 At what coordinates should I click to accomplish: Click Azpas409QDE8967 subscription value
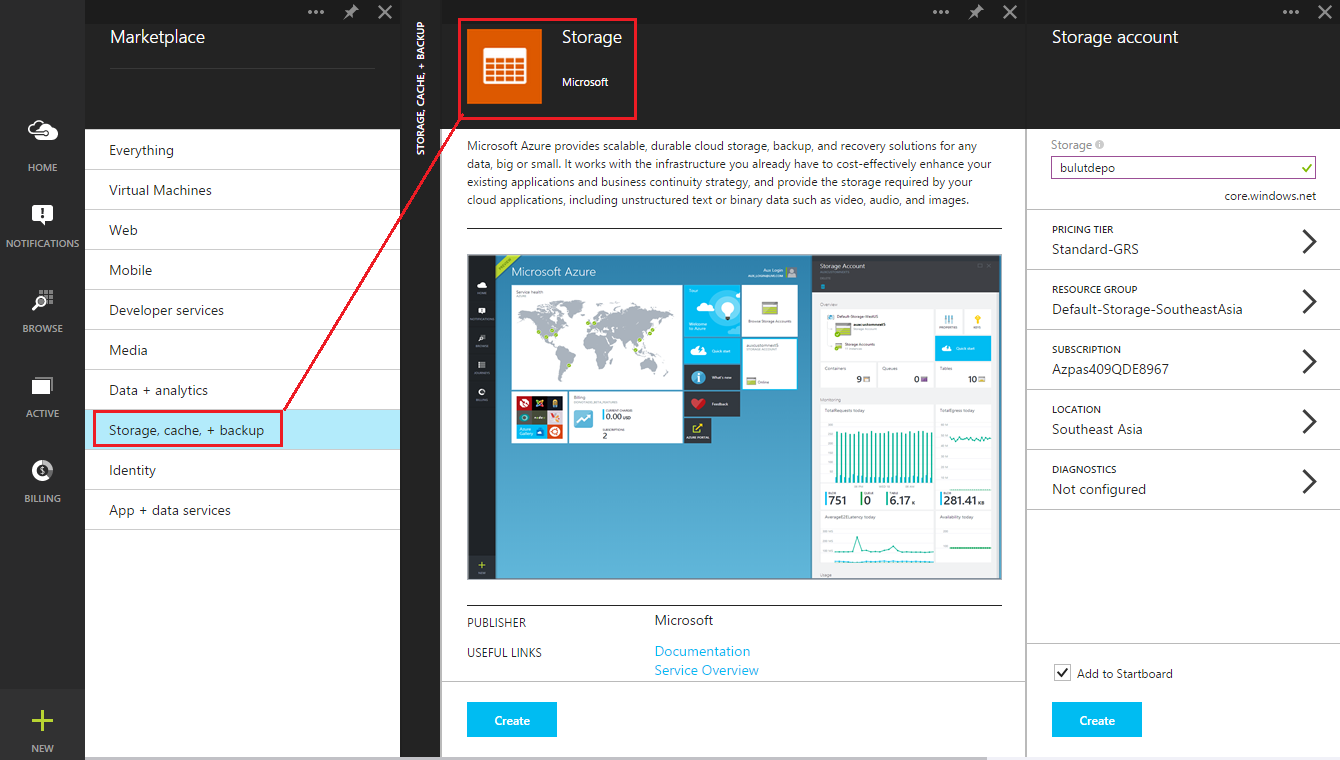click(1110, 369)
